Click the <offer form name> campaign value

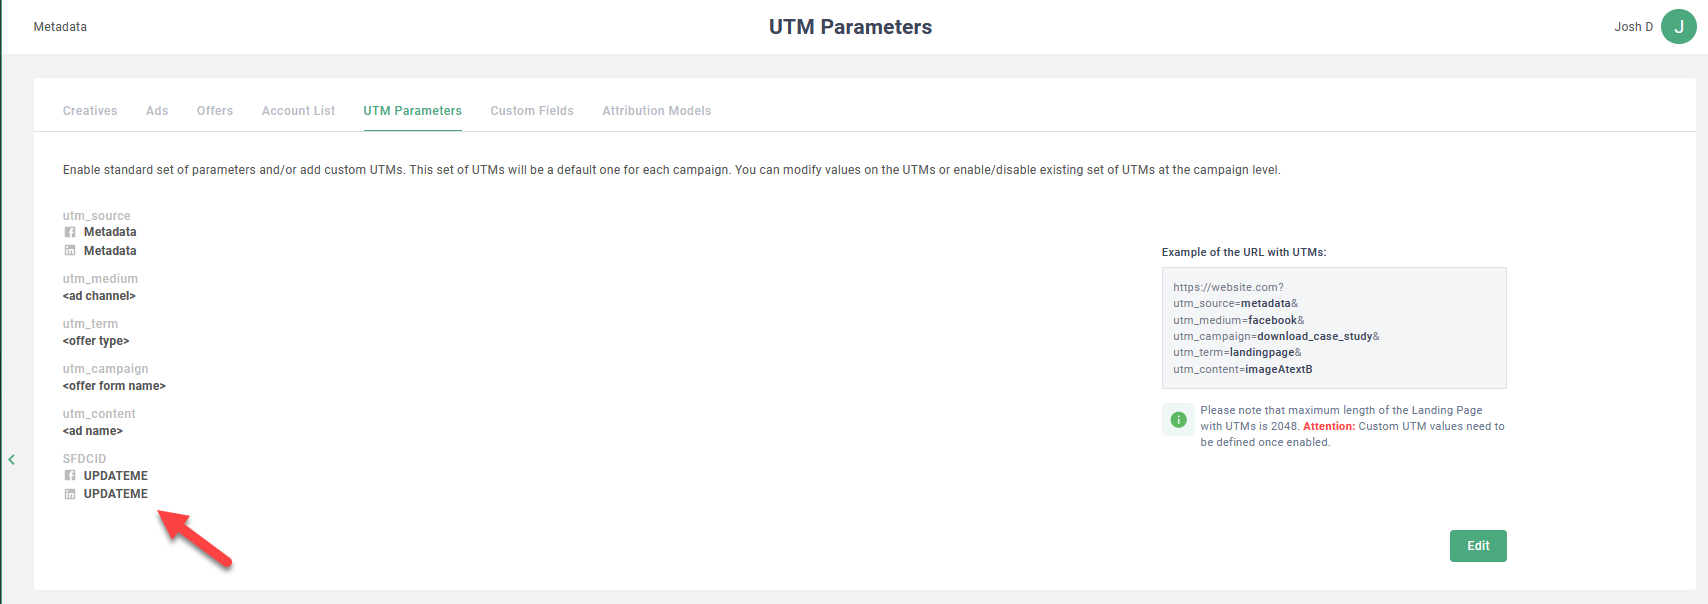pos(114,386)
